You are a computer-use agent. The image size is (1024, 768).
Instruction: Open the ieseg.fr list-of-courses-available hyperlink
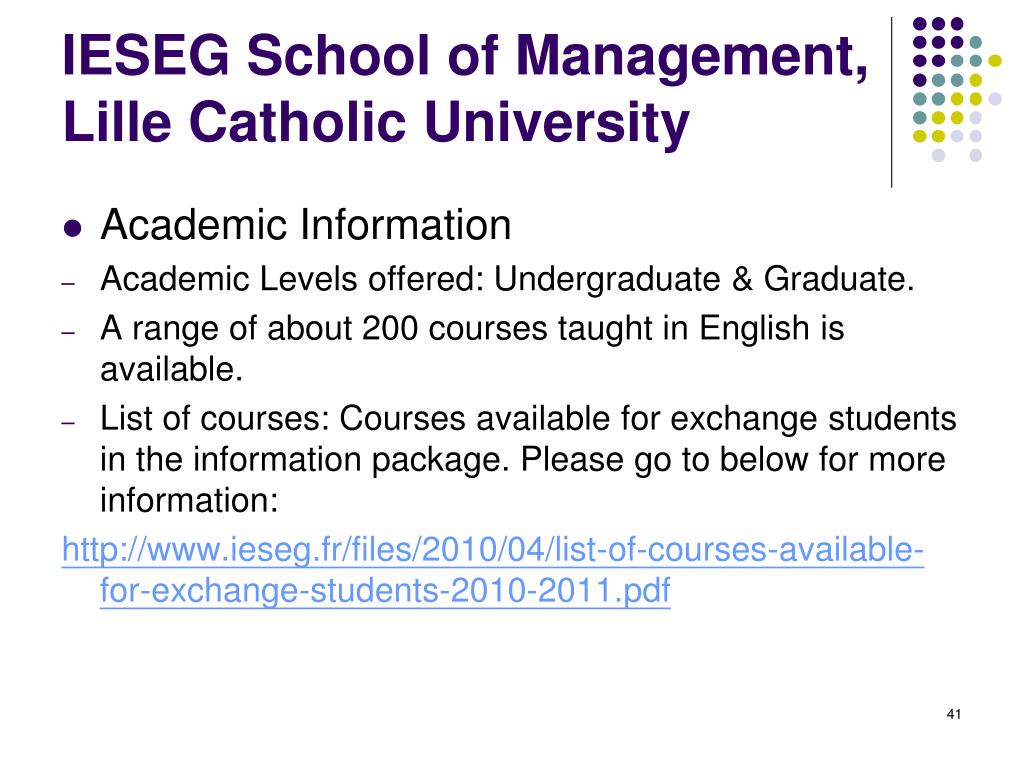pos(493,550)
